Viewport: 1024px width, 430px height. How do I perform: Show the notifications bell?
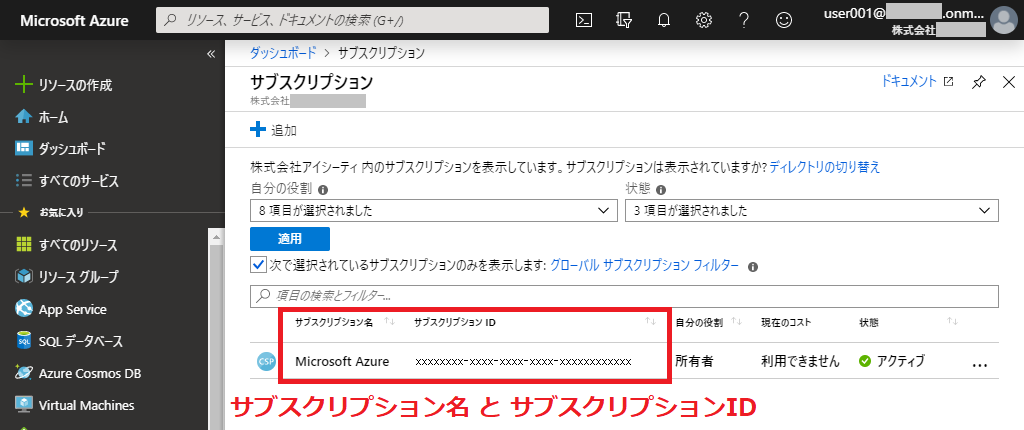(664, 20)
